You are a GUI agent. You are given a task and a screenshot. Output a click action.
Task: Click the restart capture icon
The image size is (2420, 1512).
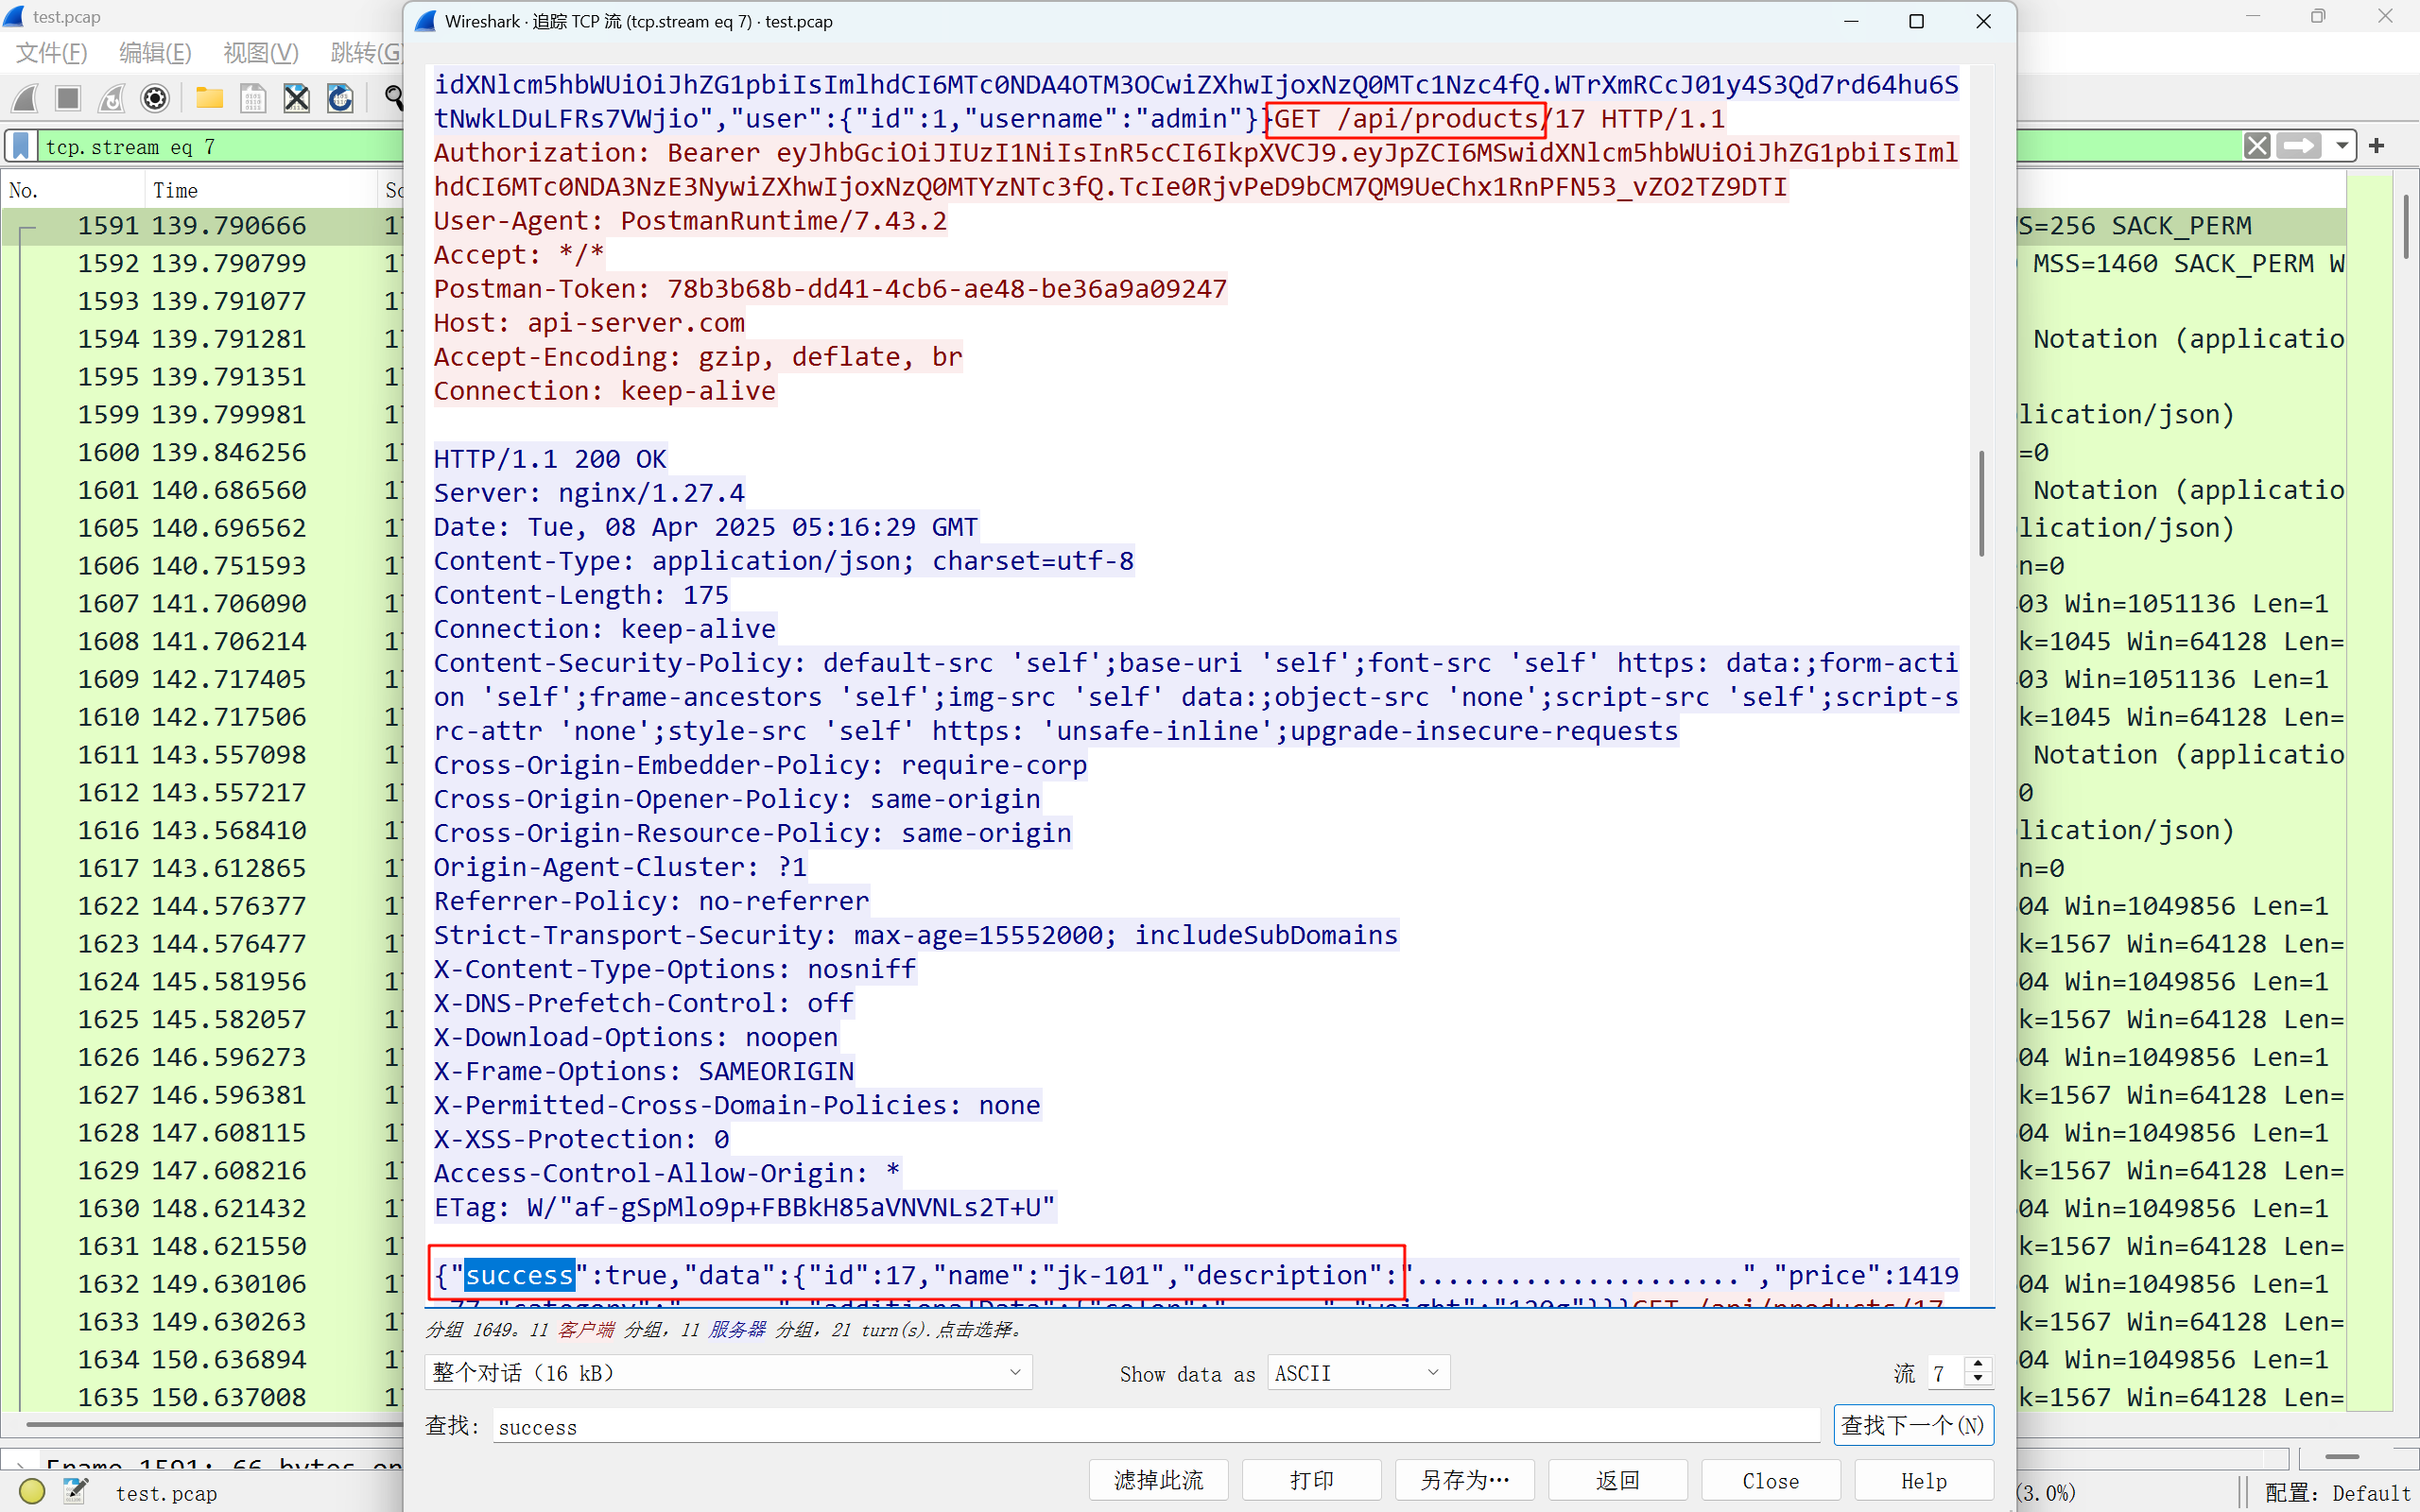(112, 98)
